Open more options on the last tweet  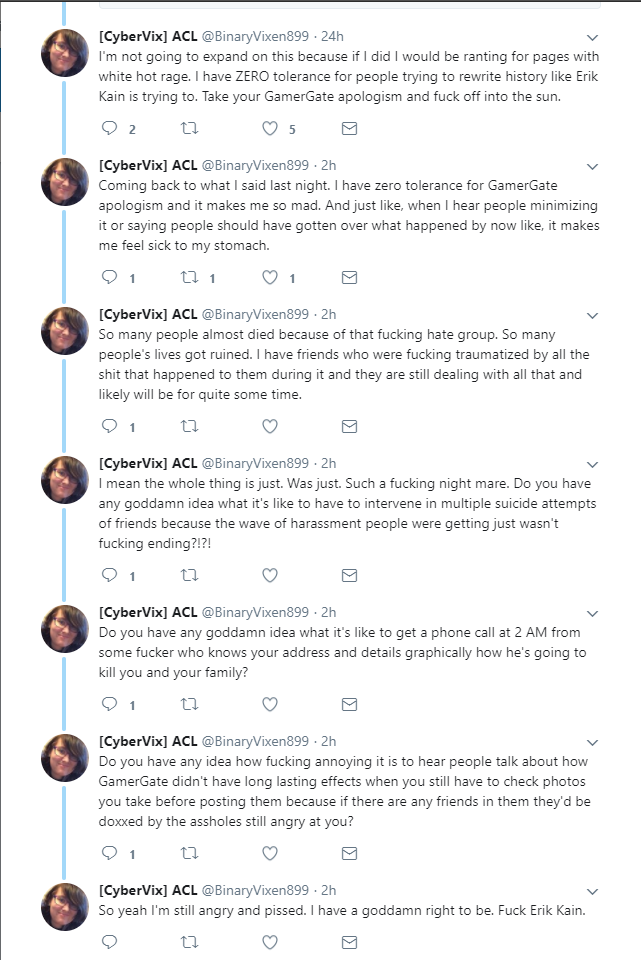click(x=592, y=892)
